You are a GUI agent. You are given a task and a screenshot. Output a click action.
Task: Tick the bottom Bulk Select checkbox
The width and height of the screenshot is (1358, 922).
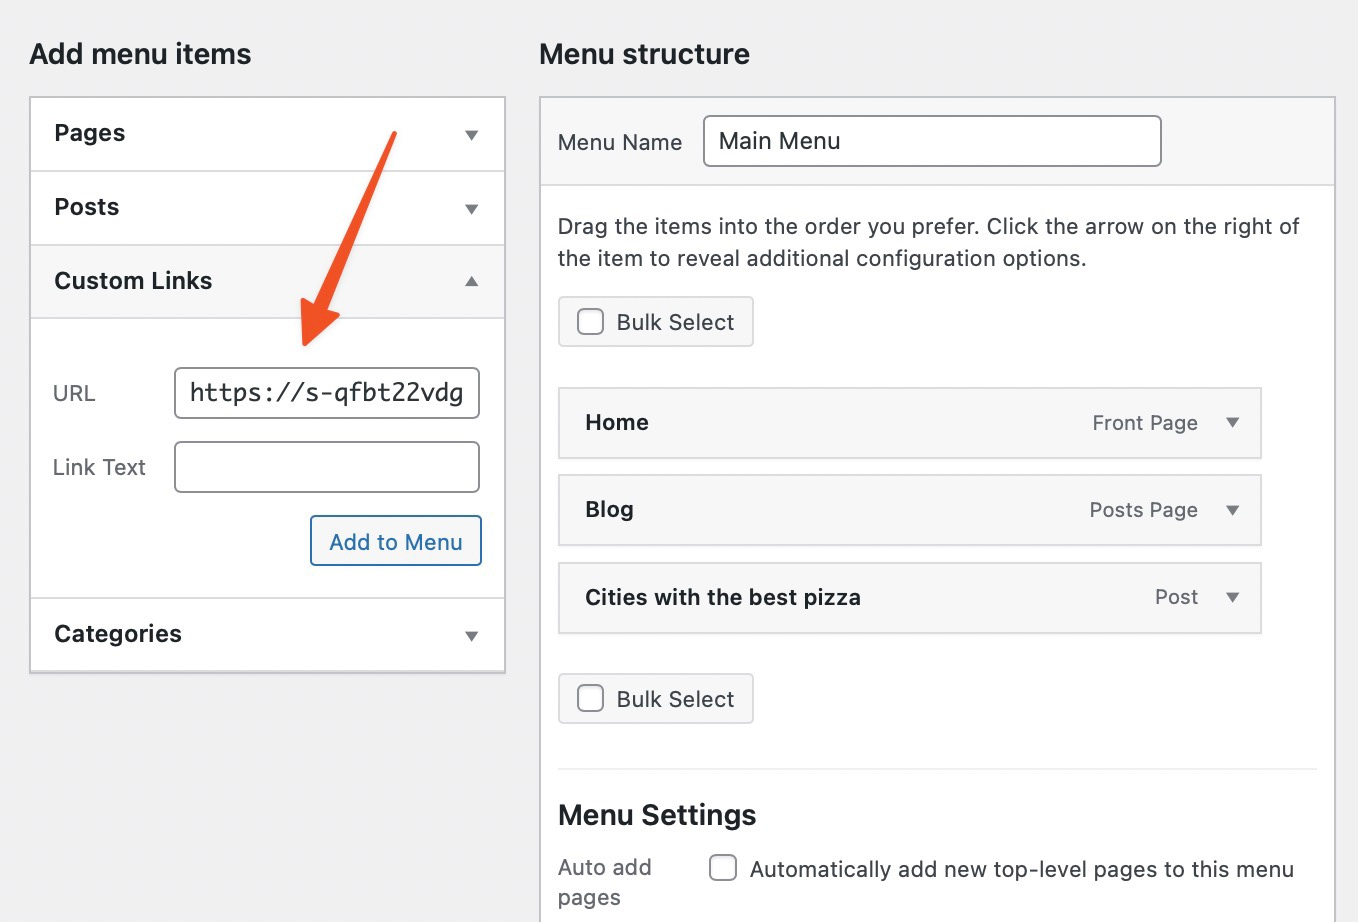pos(591,699)
